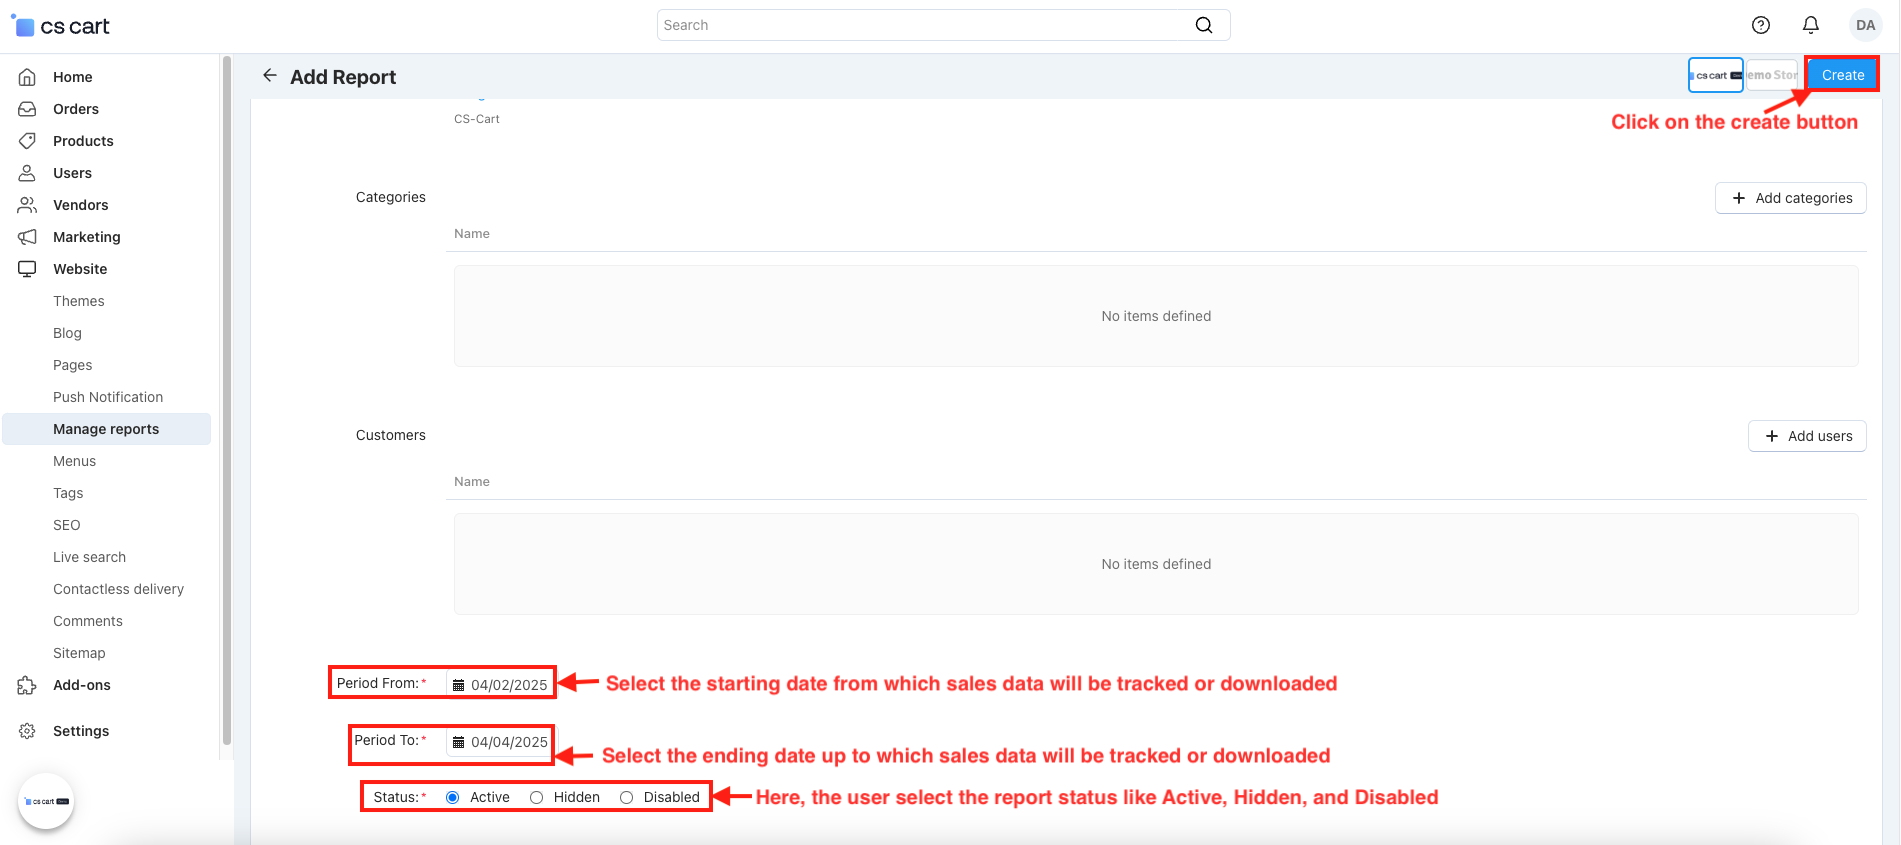Image resolution: width=1901 pixels, height=845 pixels.
Task: Click the DA user avatar
Action: coord(1865,25)
